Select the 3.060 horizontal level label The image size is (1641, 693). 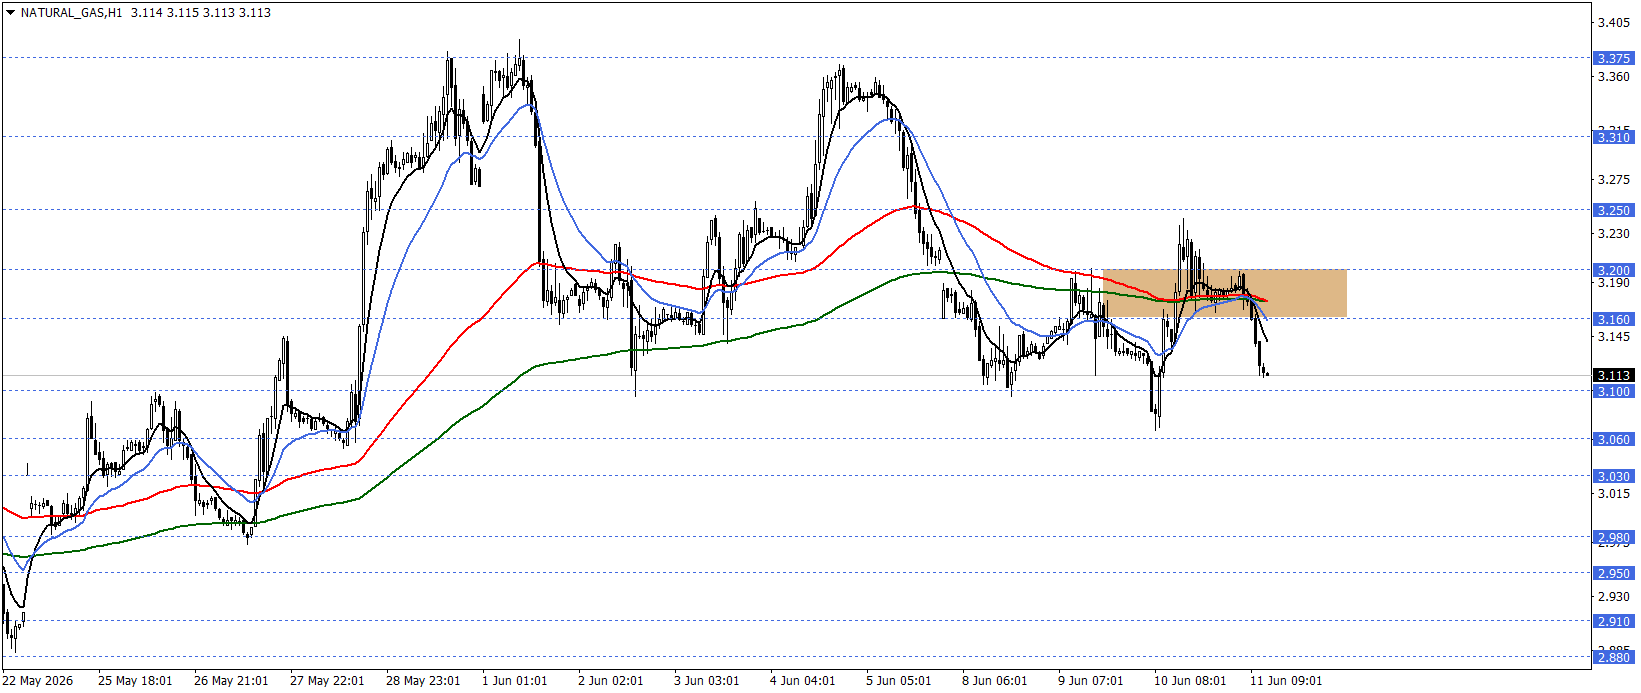tap(1613, 439)
